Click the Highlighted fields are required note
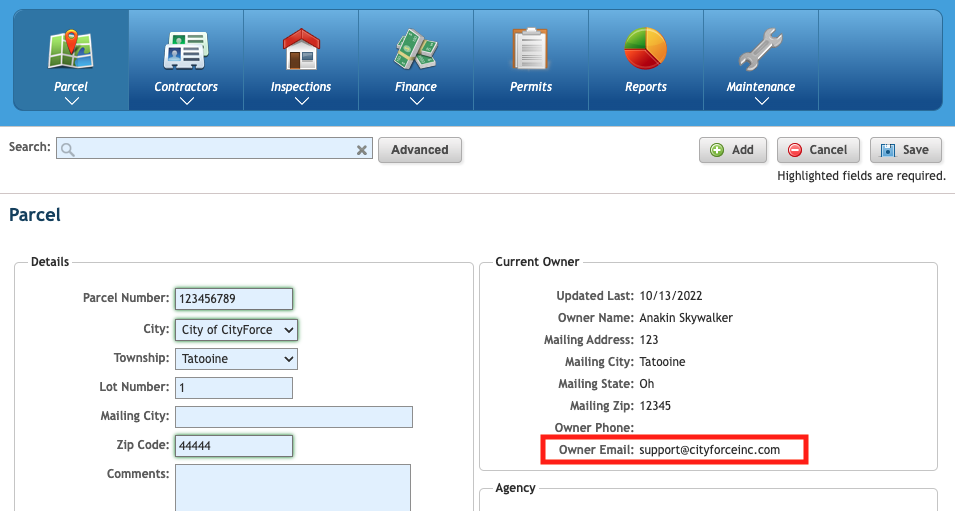This screenshot has height=511, width=955. click(x=861, y=176)
